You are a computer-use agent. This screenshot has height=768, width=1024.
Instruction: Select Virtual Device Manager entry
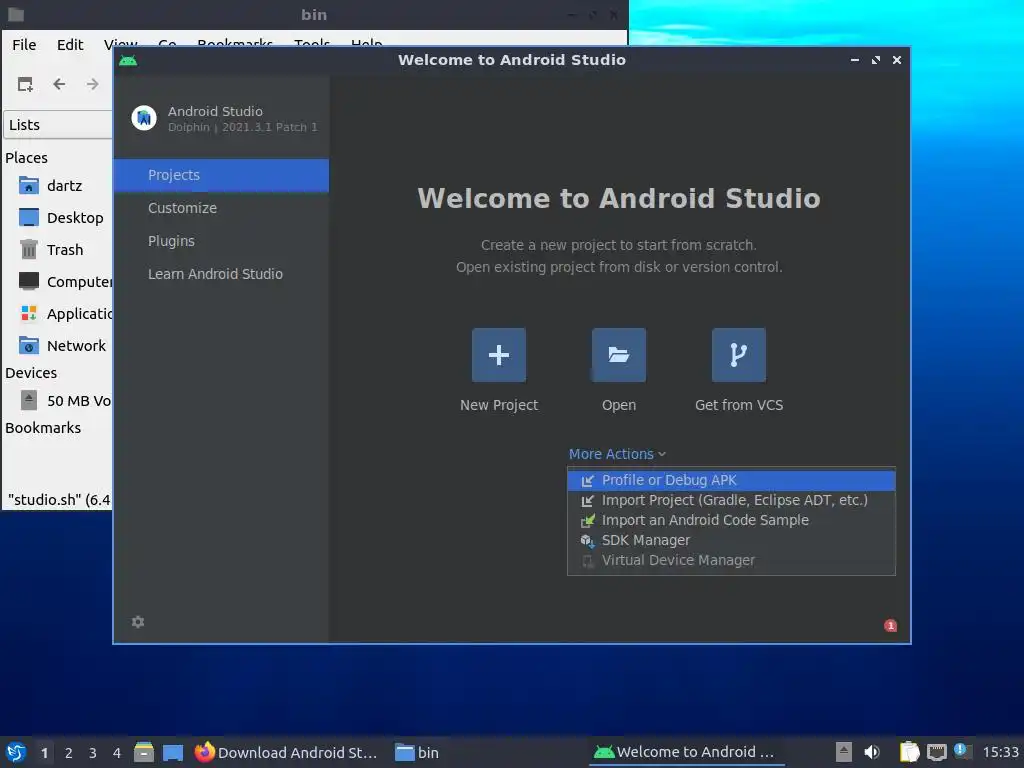coord(731,561)
